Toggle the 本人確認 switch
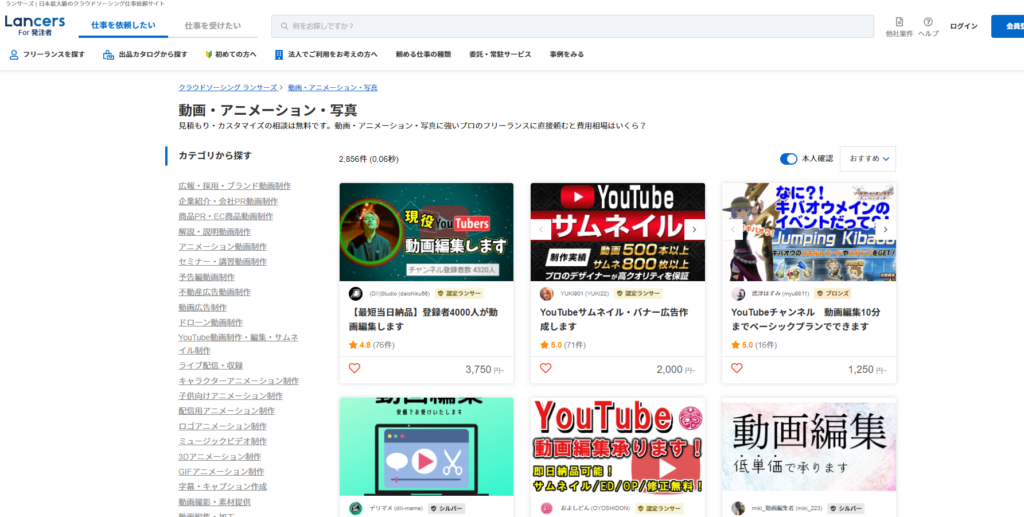1024x517 pixels. click(x=788, y=159)
